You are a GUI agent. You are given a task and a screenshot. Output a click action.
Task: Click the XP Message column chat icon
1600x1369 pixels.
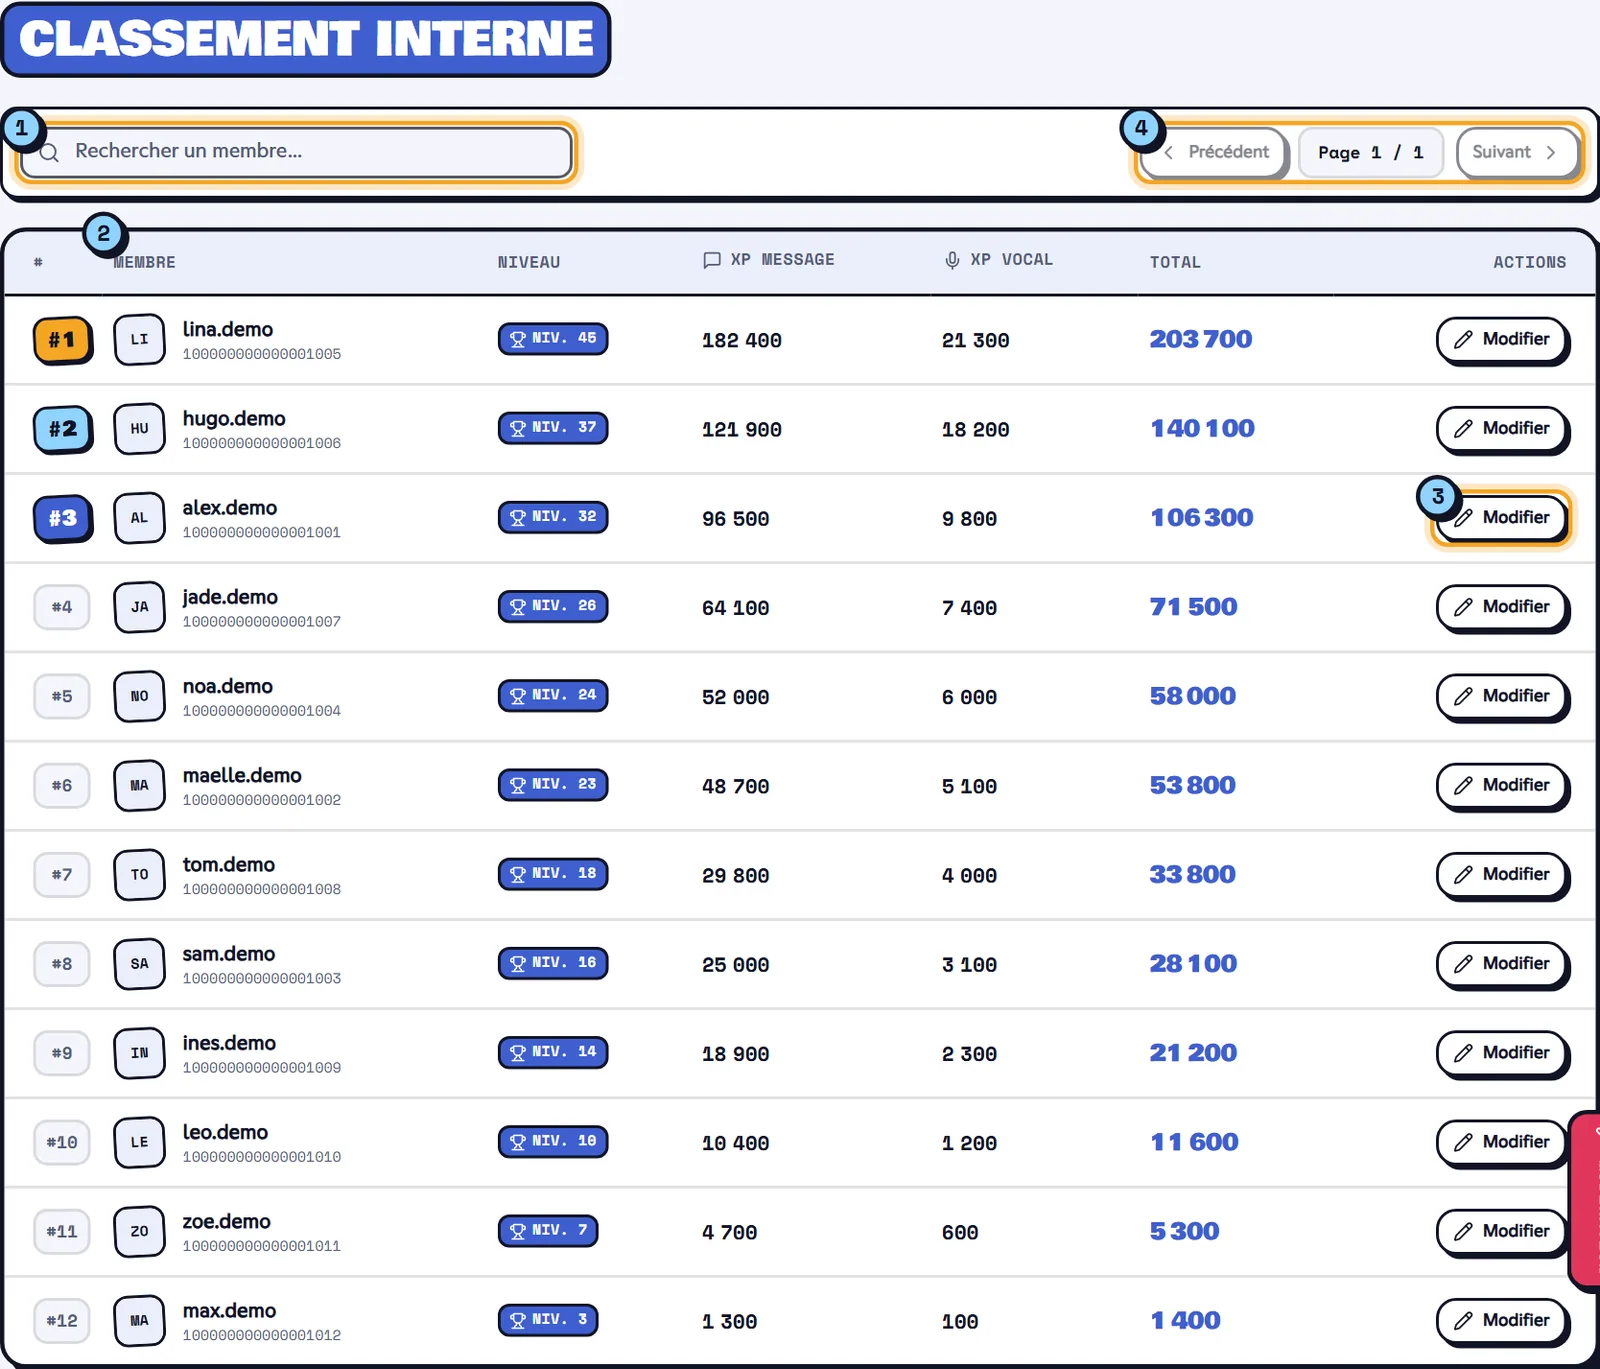712,260
